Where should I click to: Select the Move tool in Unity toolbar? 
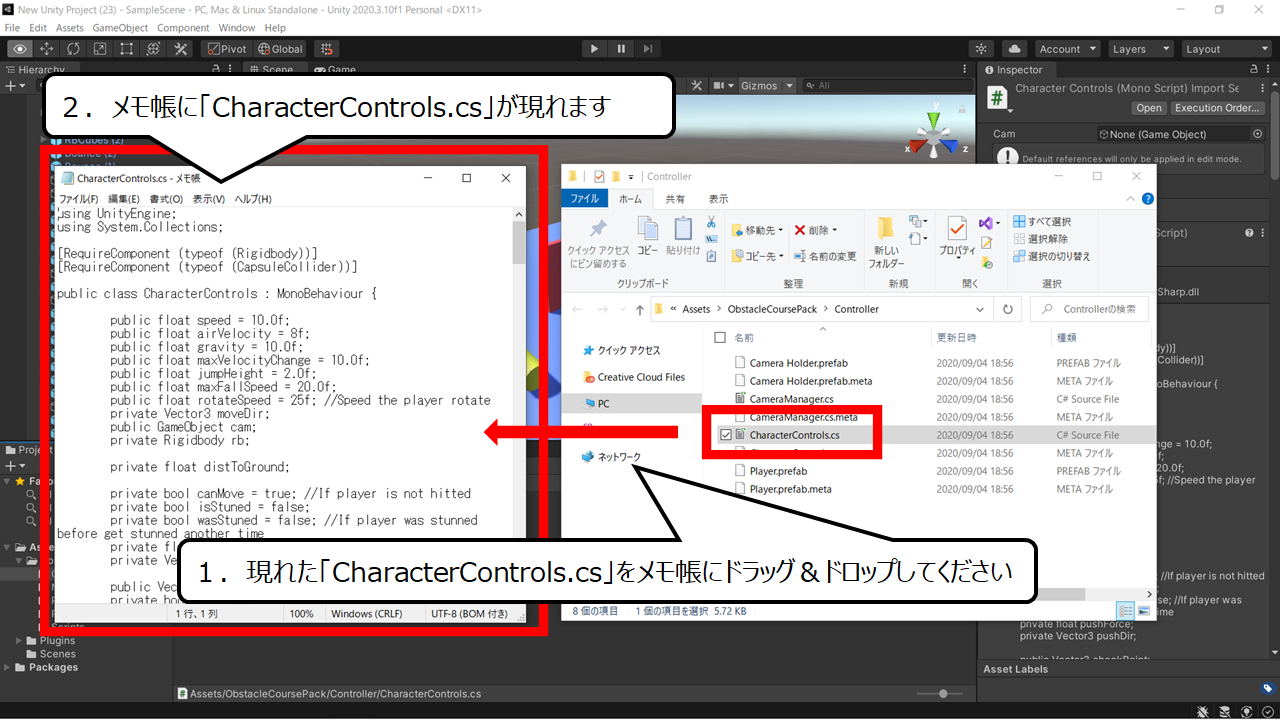pyautogui.click(x=47, y=48)
